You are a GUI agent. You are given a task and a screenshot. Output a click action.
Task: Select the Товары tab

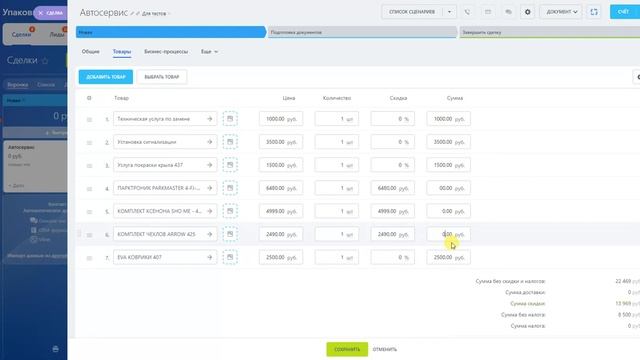(x=122, y=52)
